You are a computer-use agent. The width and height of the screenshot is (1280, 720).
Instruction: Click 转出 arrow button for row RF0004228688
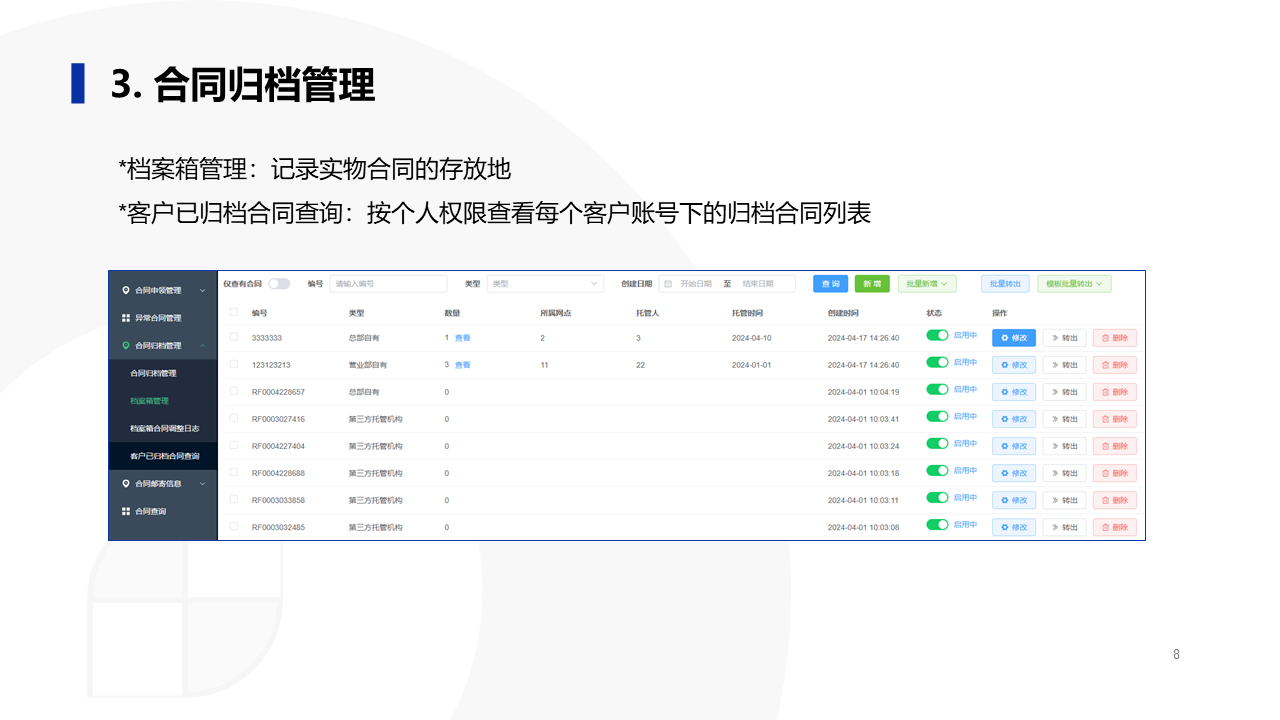pos(1064,473)
